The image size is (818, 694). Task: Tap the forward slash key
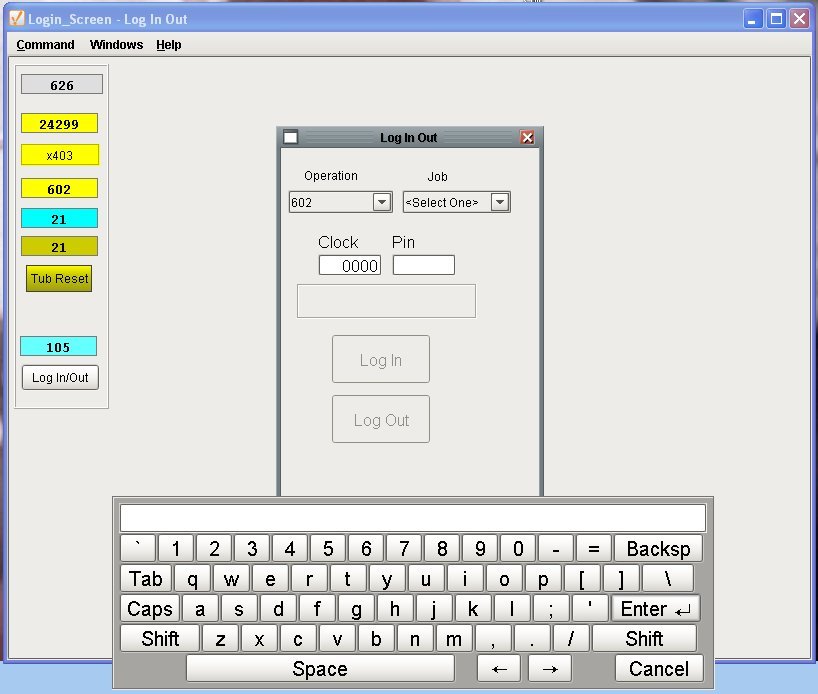pyautogui.click(x=571, y=639)
